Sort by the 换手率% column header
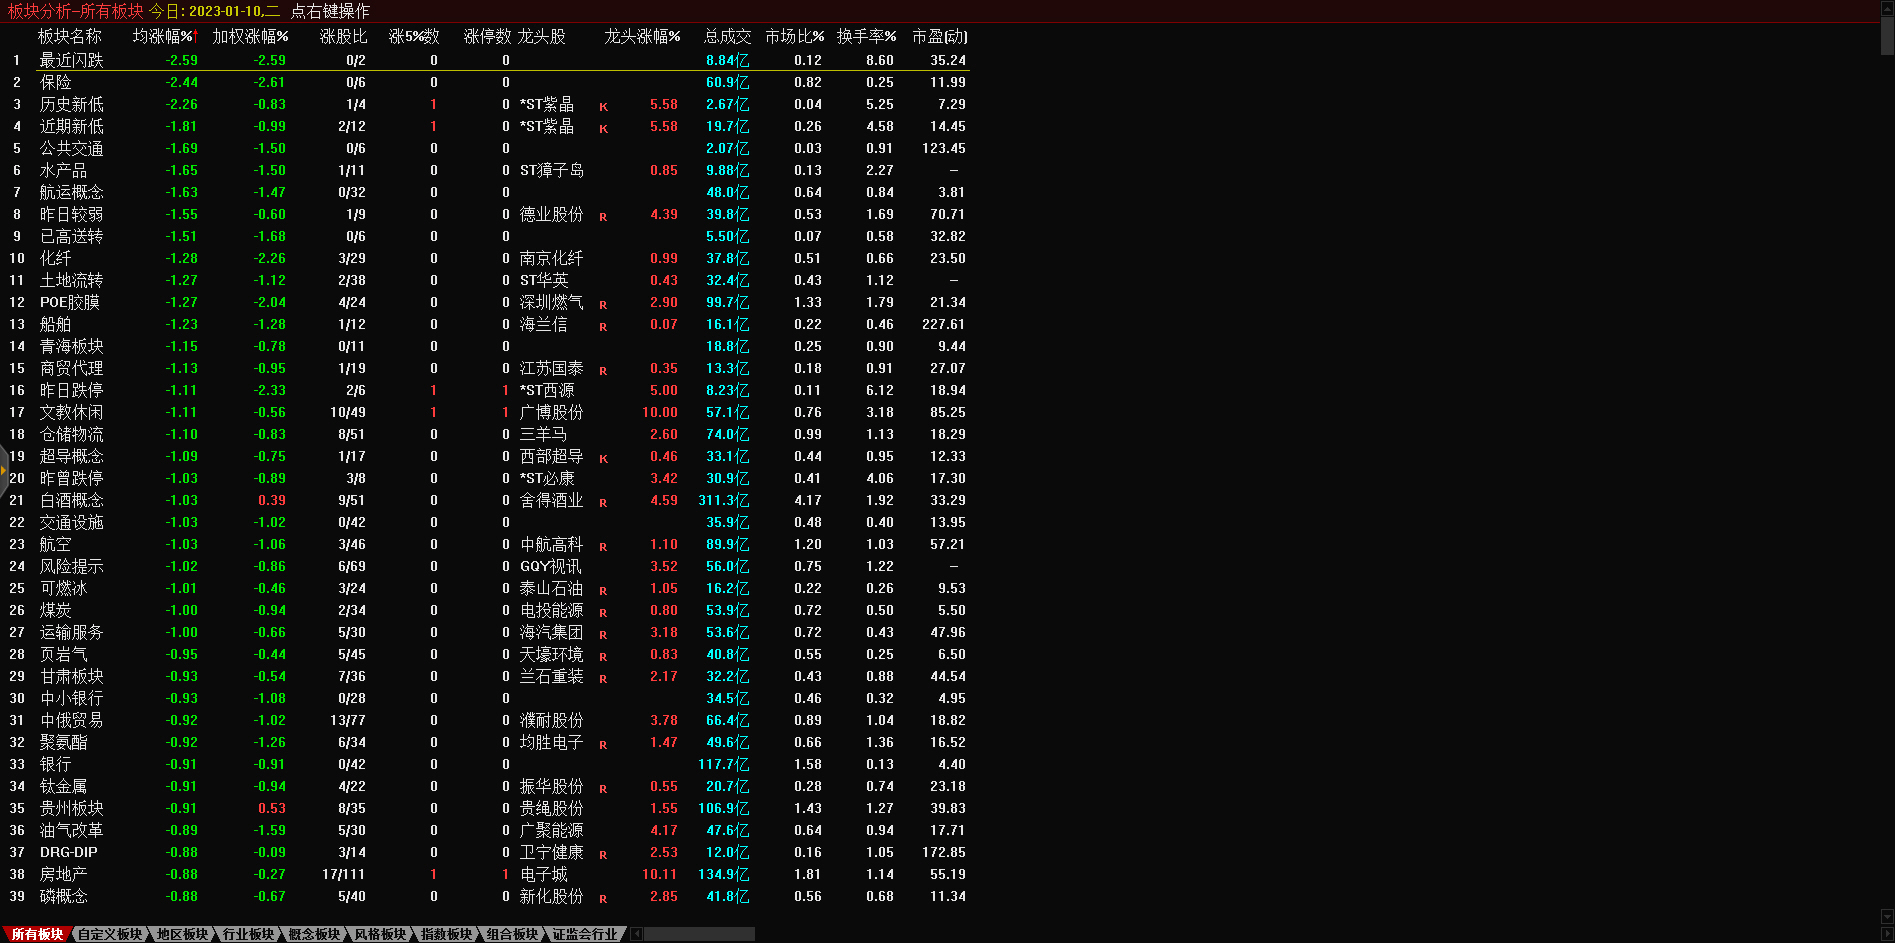1895x943 pixels. (x=866, y=36)
